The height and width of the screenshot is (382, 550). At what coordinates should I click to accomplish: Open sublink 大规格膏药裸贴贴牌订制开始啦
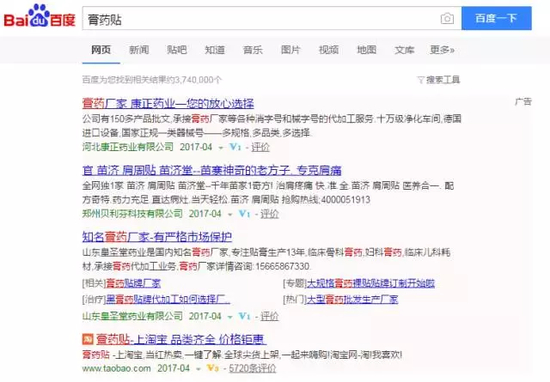click(371, 283)
